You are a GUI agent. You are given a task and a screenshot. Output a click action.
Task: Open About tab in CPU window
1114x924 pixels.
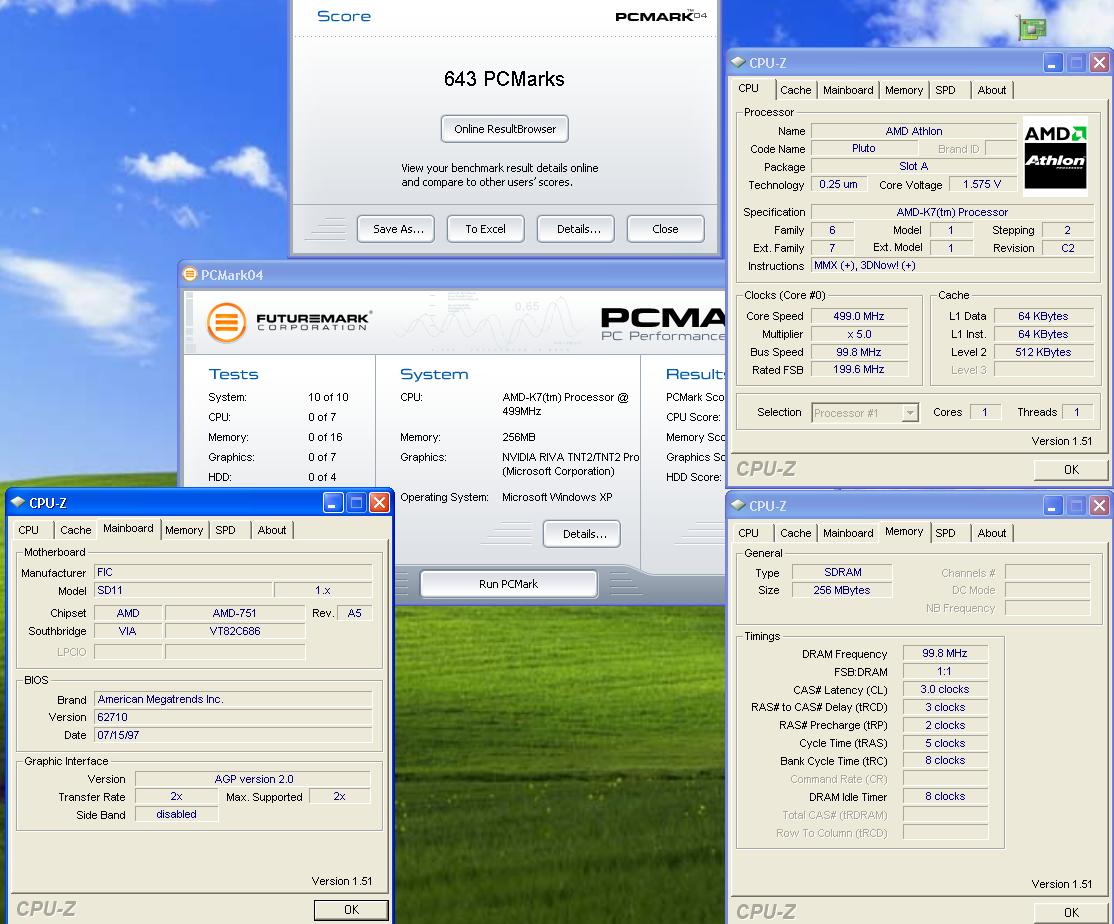tap(991, 90)
